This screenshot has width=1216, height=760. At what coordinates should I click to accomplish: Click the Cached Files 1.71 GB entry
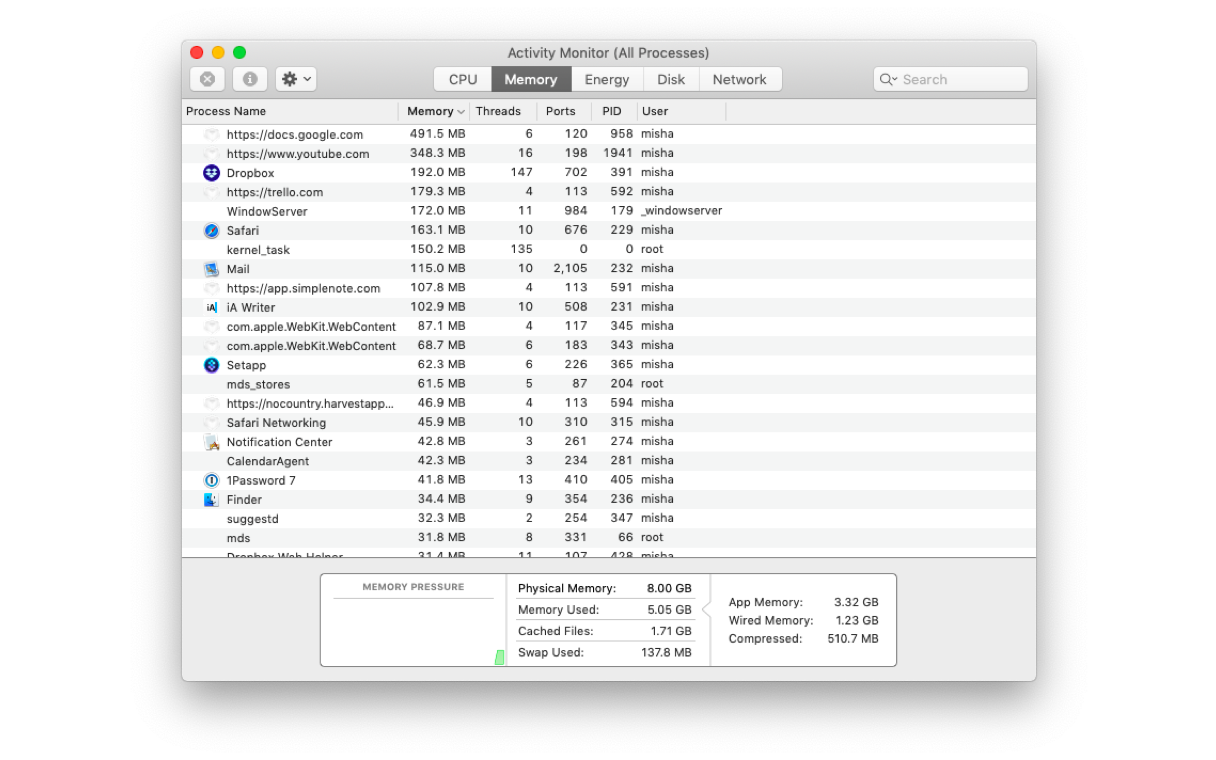coord(604,631)
